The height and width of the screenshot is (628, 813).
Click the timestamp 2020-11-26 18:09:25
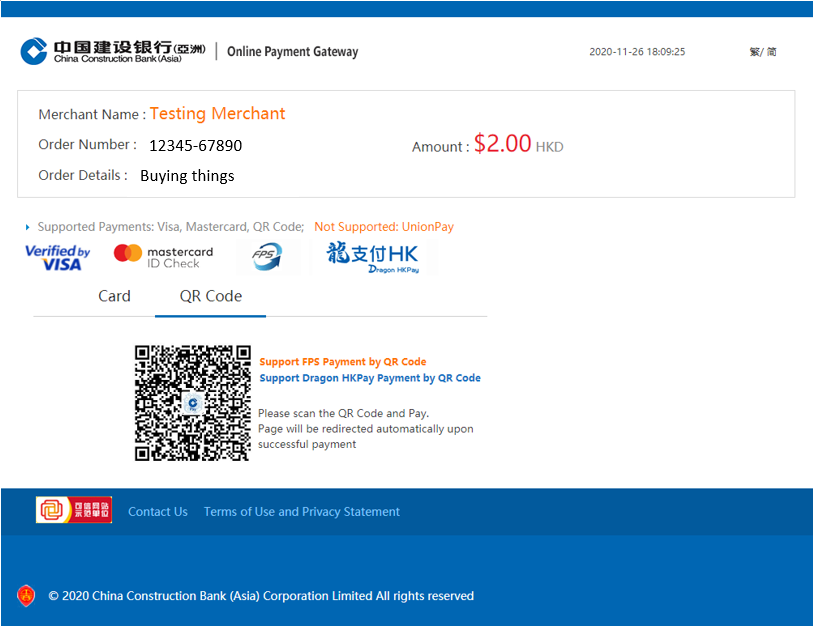point(637,52)
